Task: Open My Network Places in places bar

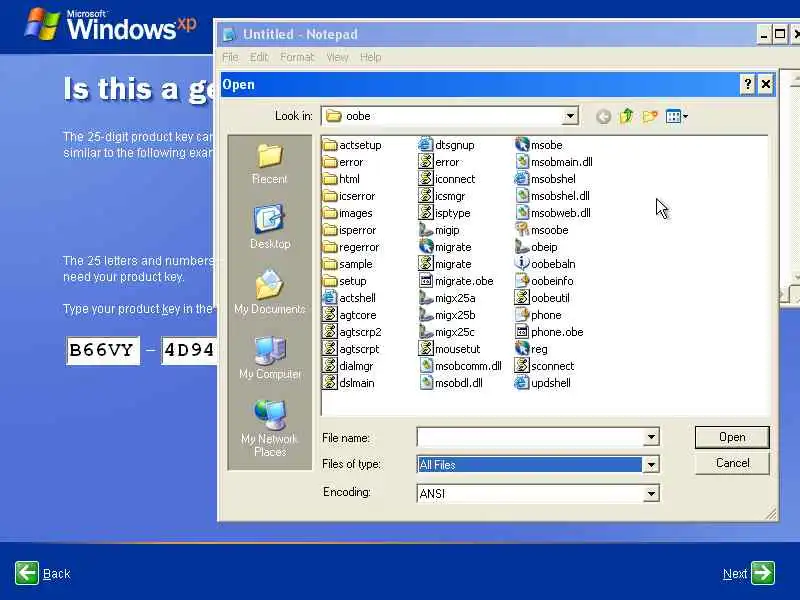Action: (x=269, y=429)
